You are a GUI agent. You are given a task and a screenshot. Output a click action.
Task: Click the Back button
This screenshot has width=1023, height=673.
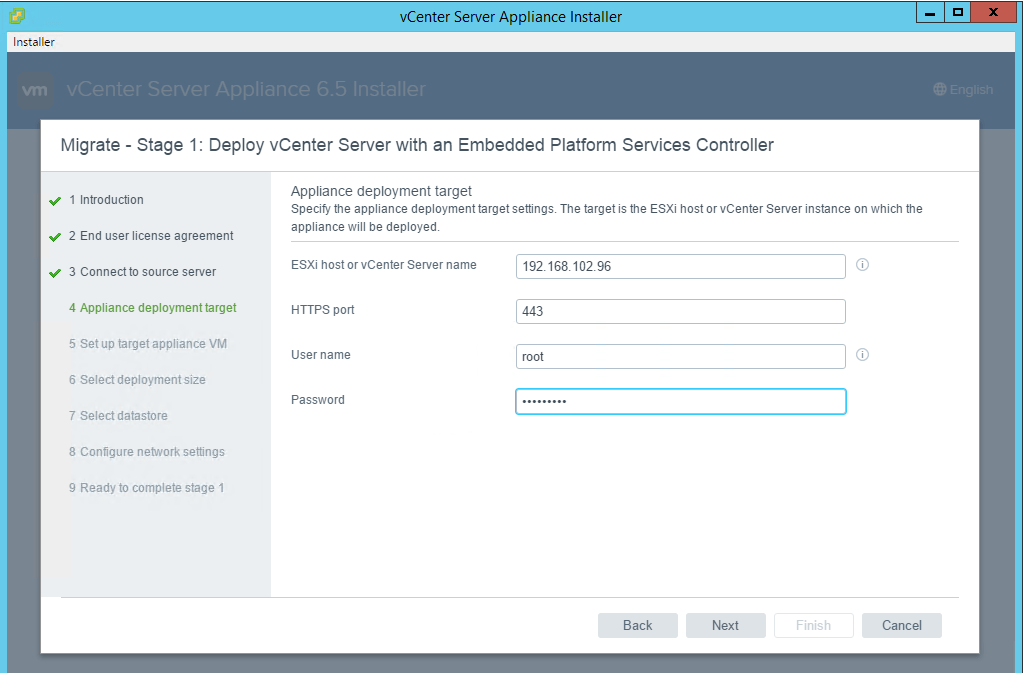pyautogui.click(x=637, y=625)
